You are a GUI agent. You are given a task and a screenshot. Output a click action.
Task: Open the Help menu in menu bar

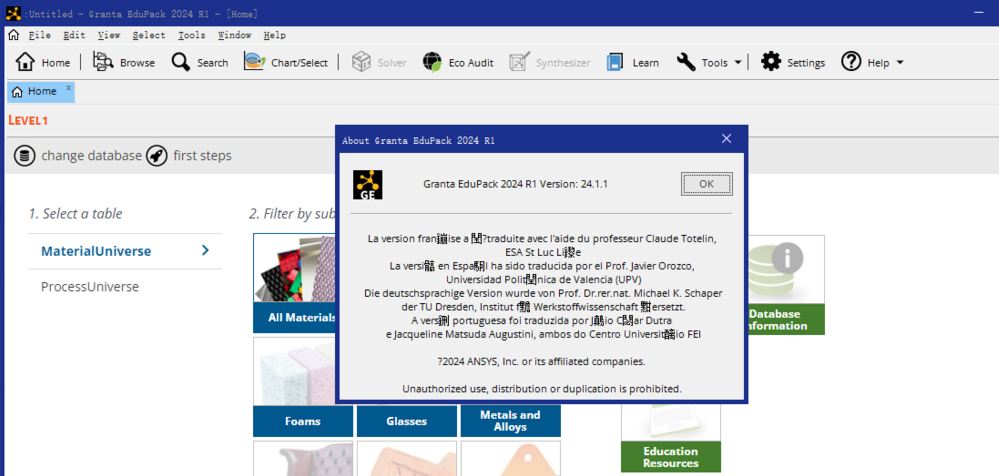(275, 35)
